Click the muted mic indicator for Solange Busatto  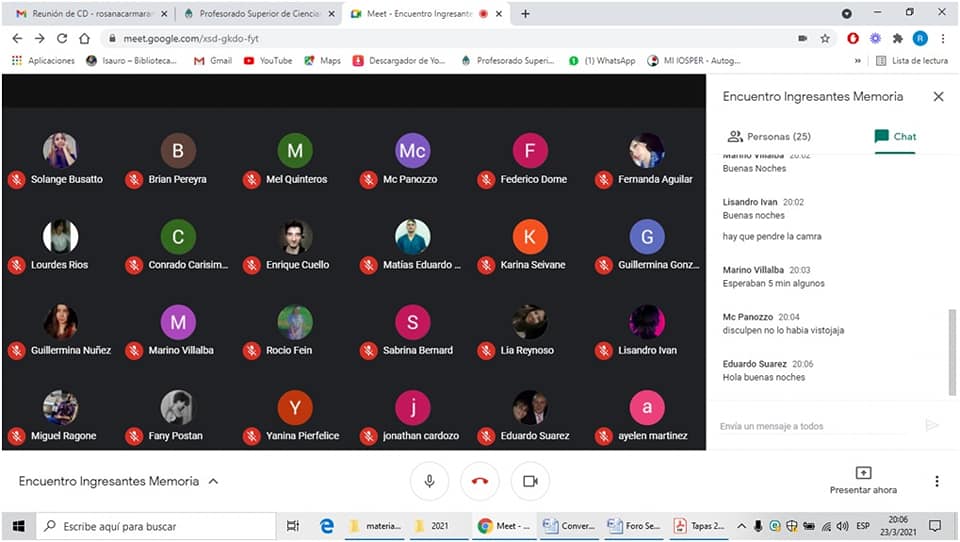coord(17,180)
